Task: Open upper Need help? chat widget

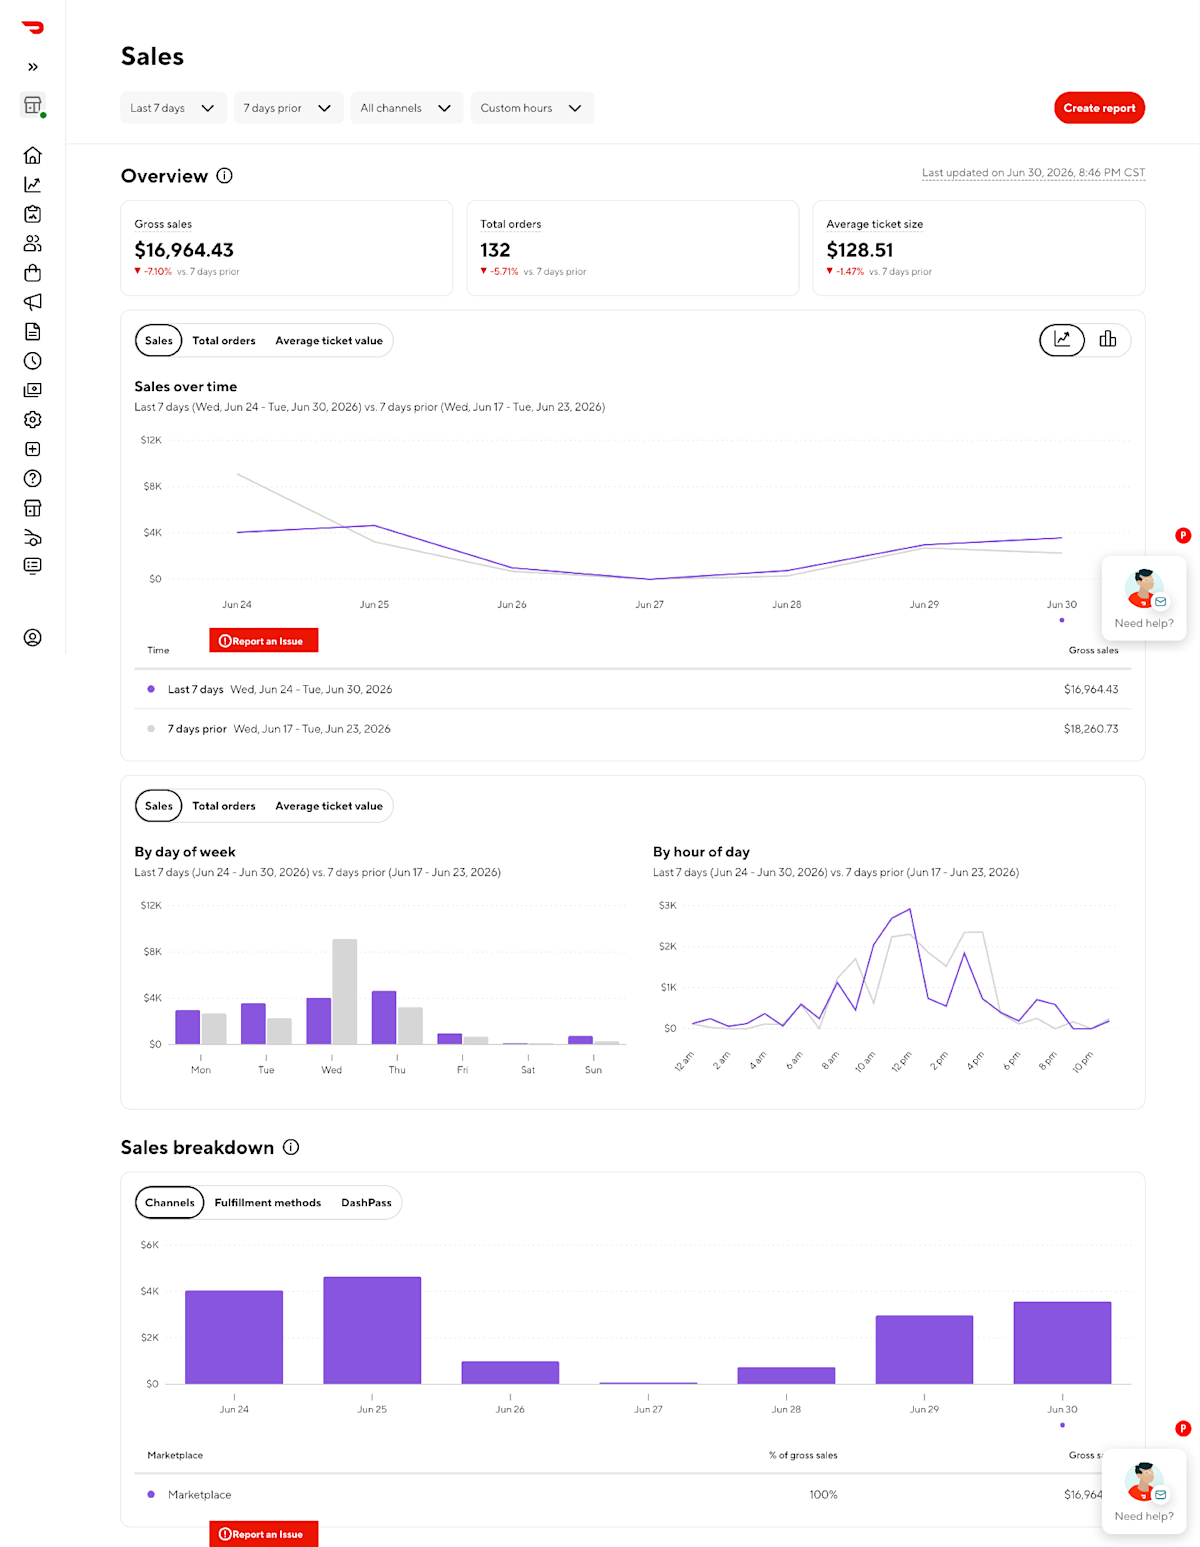Action: (1144, 598)
